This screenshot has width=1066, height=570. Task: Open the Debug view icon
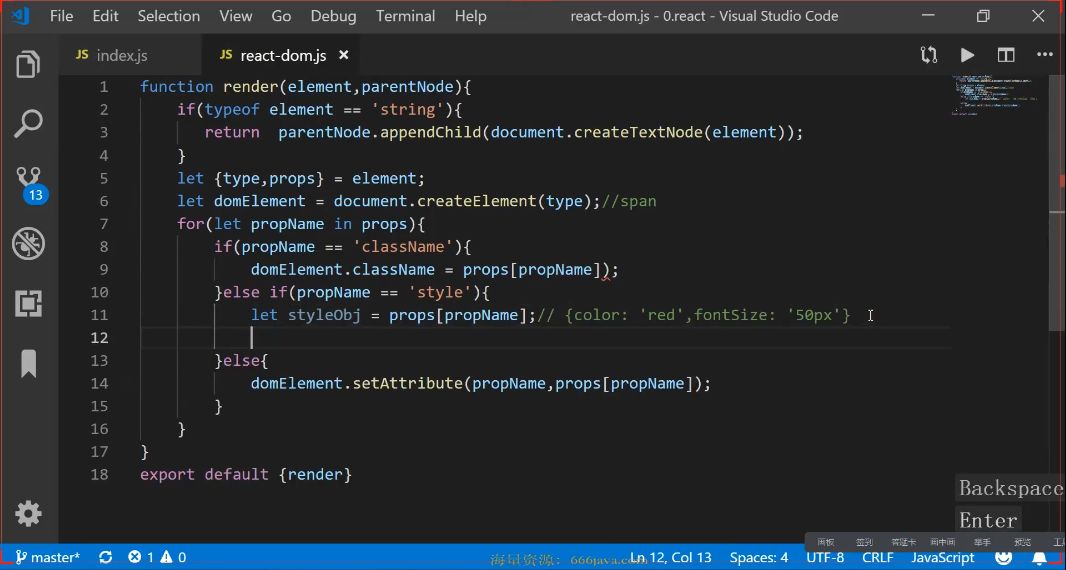[x=28, y=243]
